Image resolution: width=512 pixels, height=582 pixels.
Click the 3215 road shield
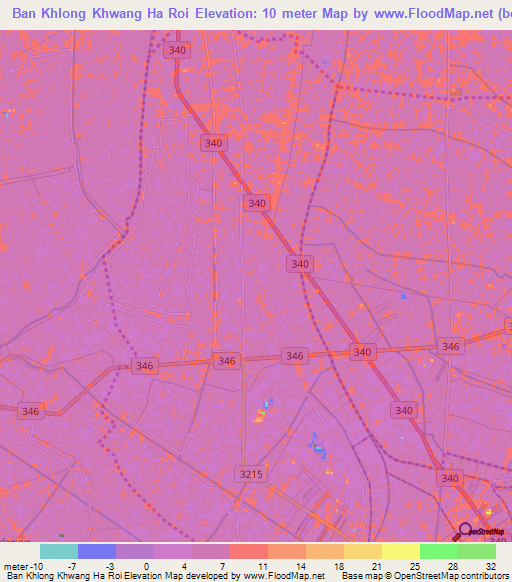[x=251, y=474]
